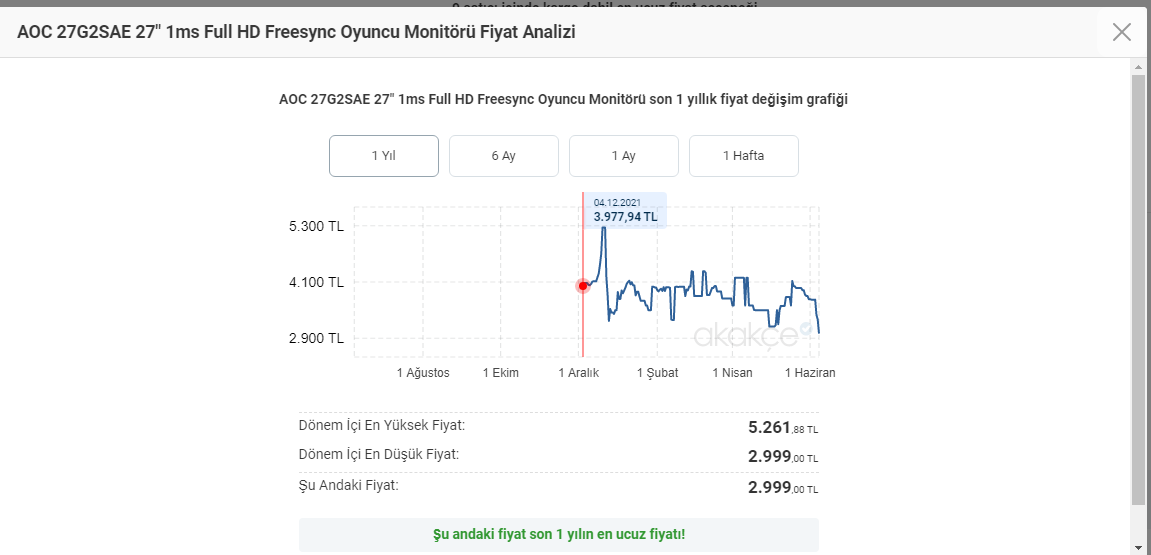Show the 1 Ay price history
The width and height of the screenshot is (1151, 555).
pos(623,156)
